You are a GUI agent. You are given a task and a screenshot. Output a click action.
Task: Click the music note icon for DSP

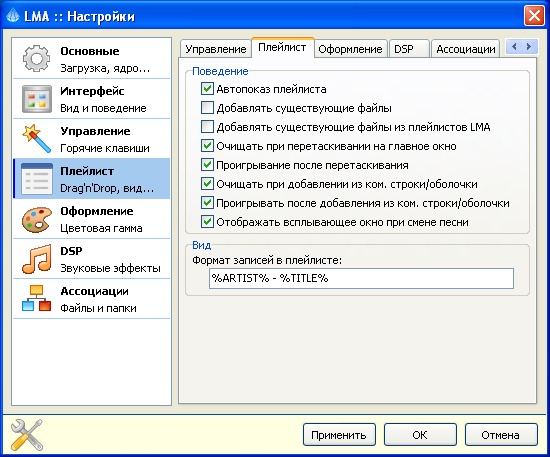point(36,259)
